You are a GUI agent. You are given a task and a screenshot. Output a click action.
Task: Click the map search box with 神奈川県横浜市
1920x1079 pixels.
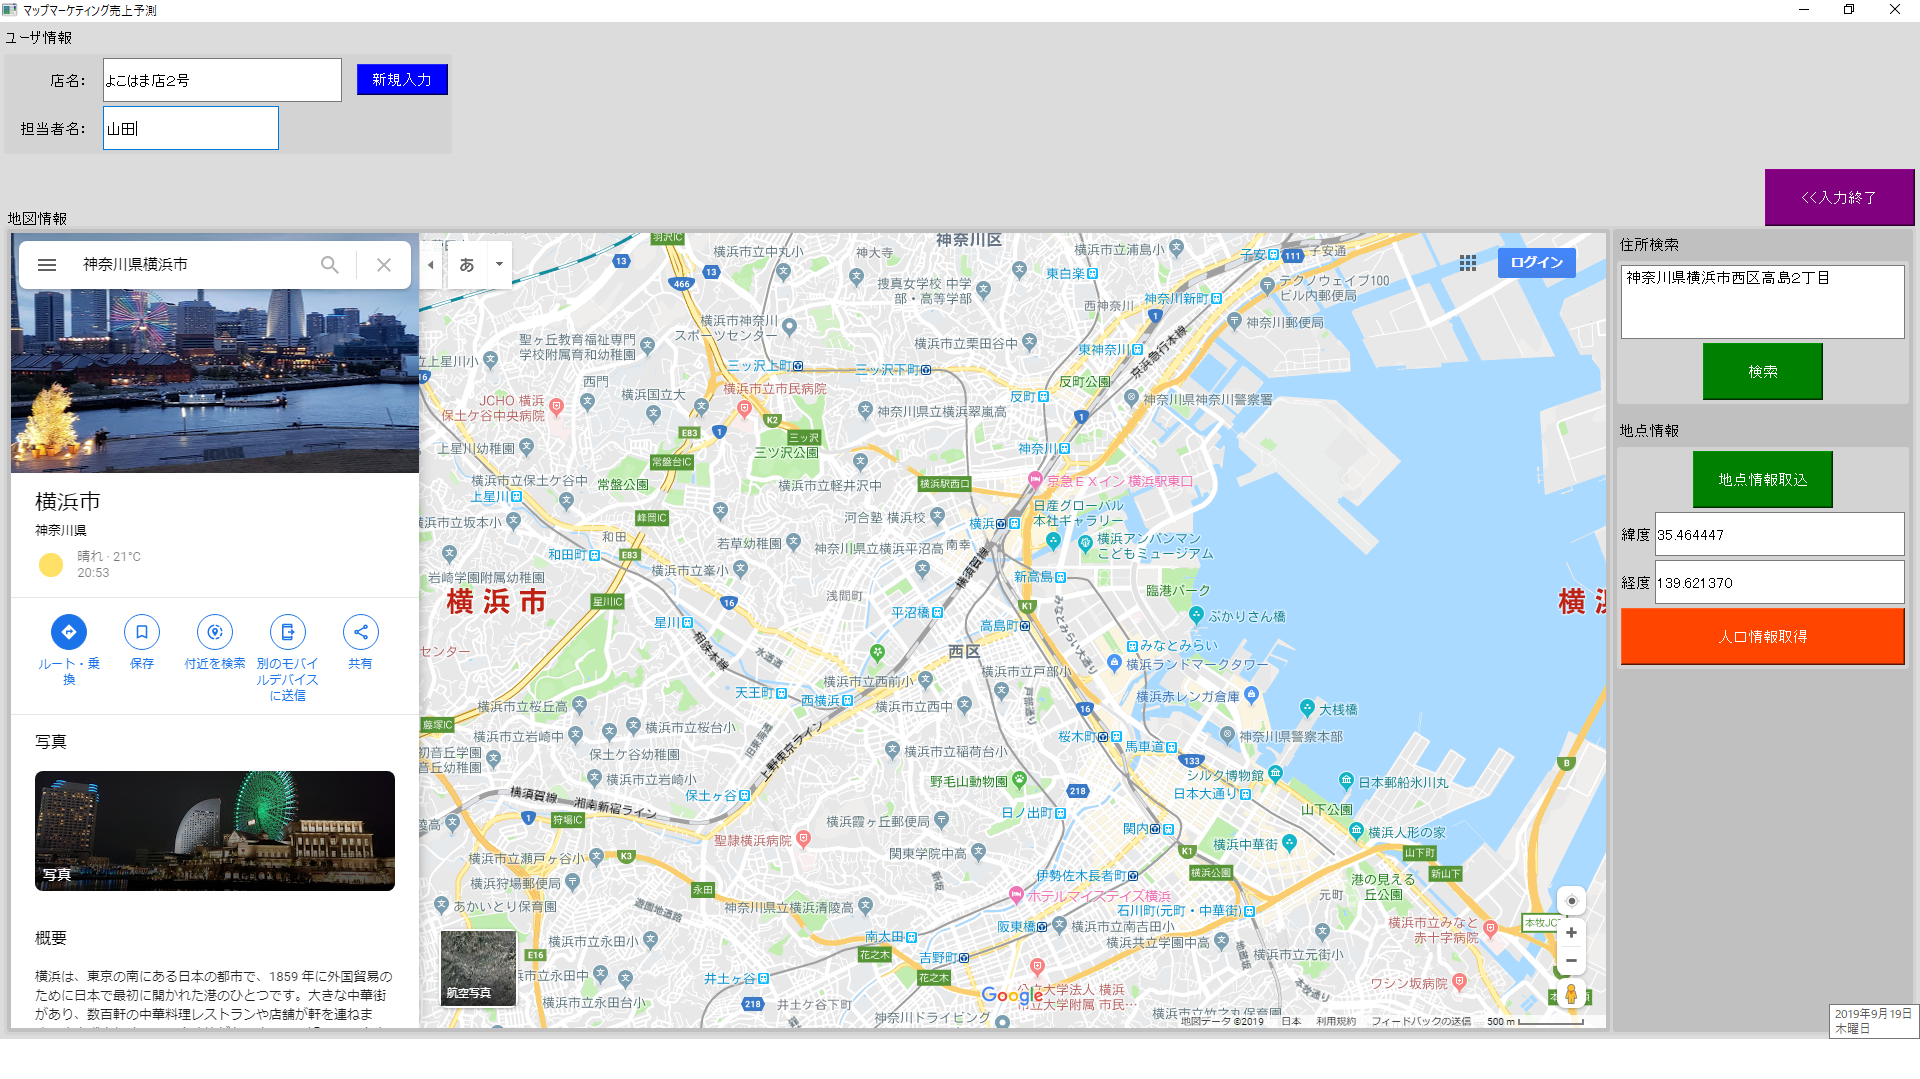190,265
